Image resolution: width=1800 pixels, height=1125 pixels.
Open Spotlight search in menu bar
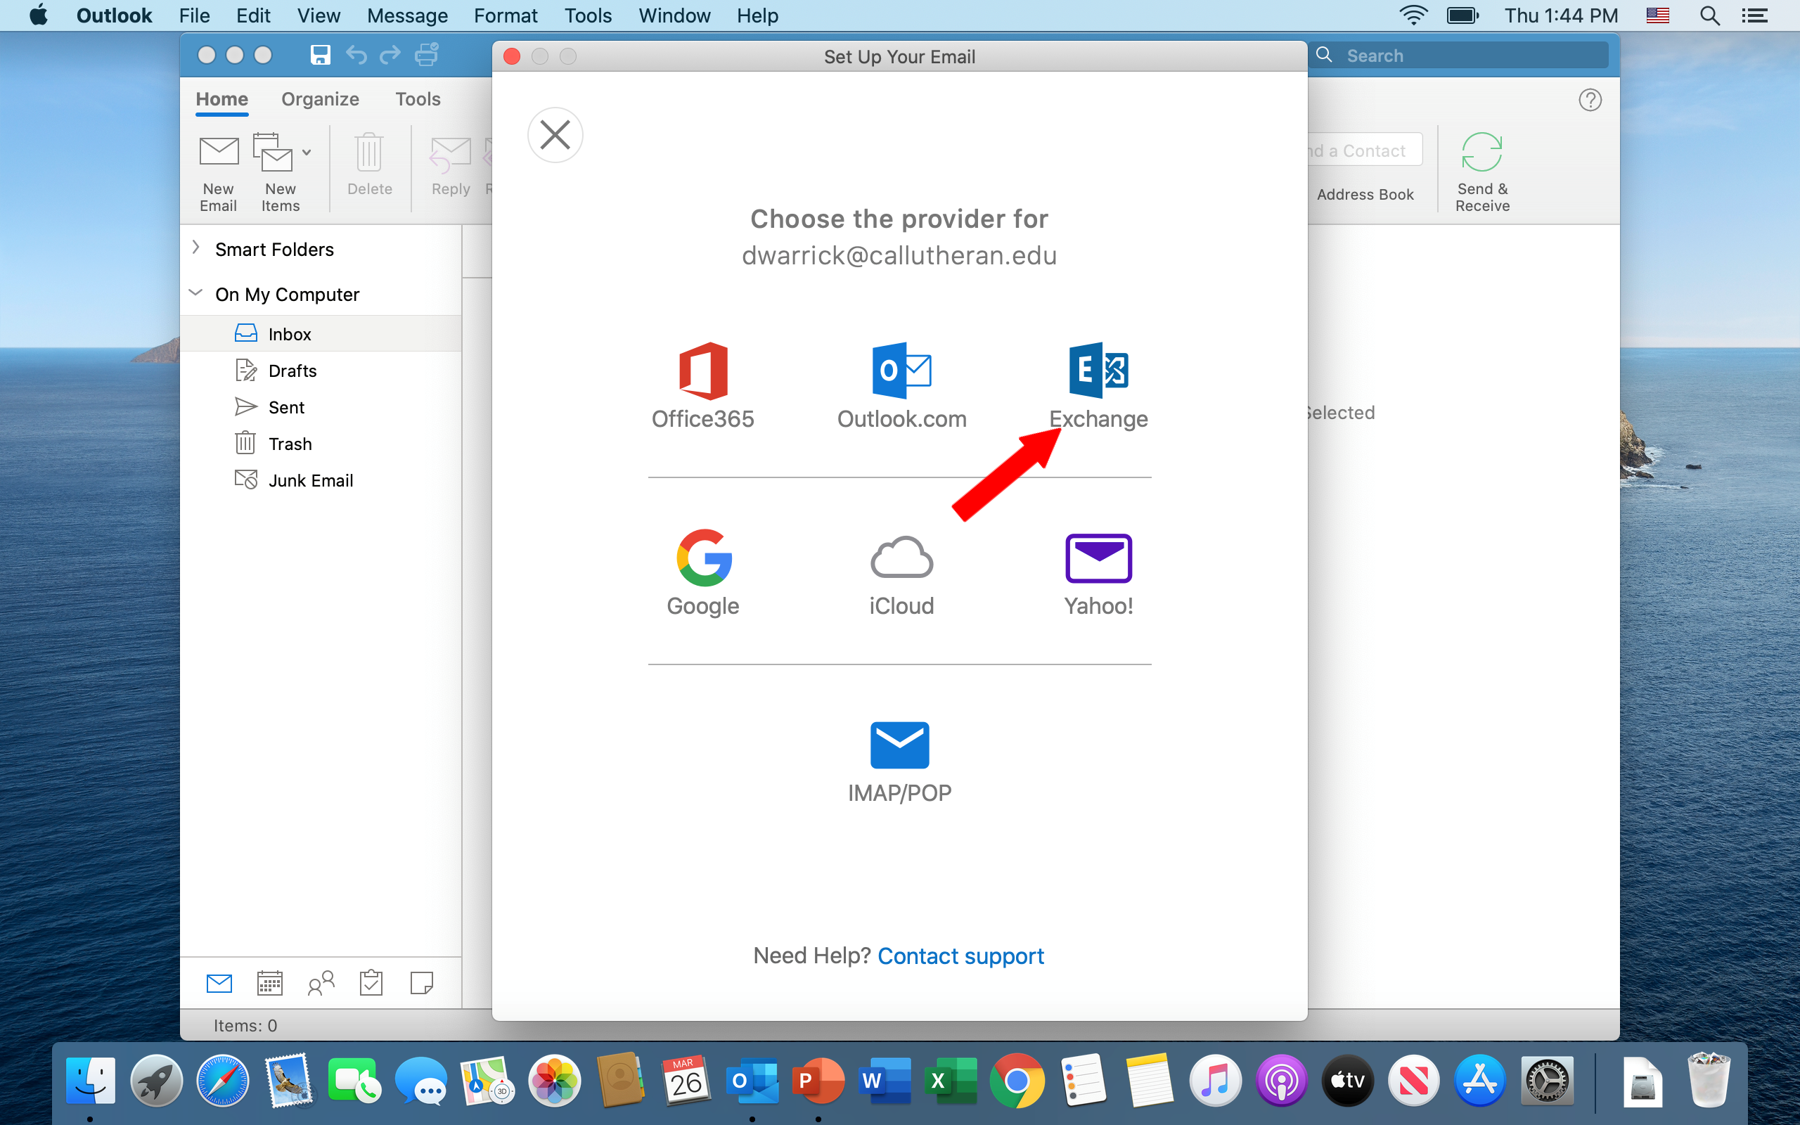point(1710,16)
